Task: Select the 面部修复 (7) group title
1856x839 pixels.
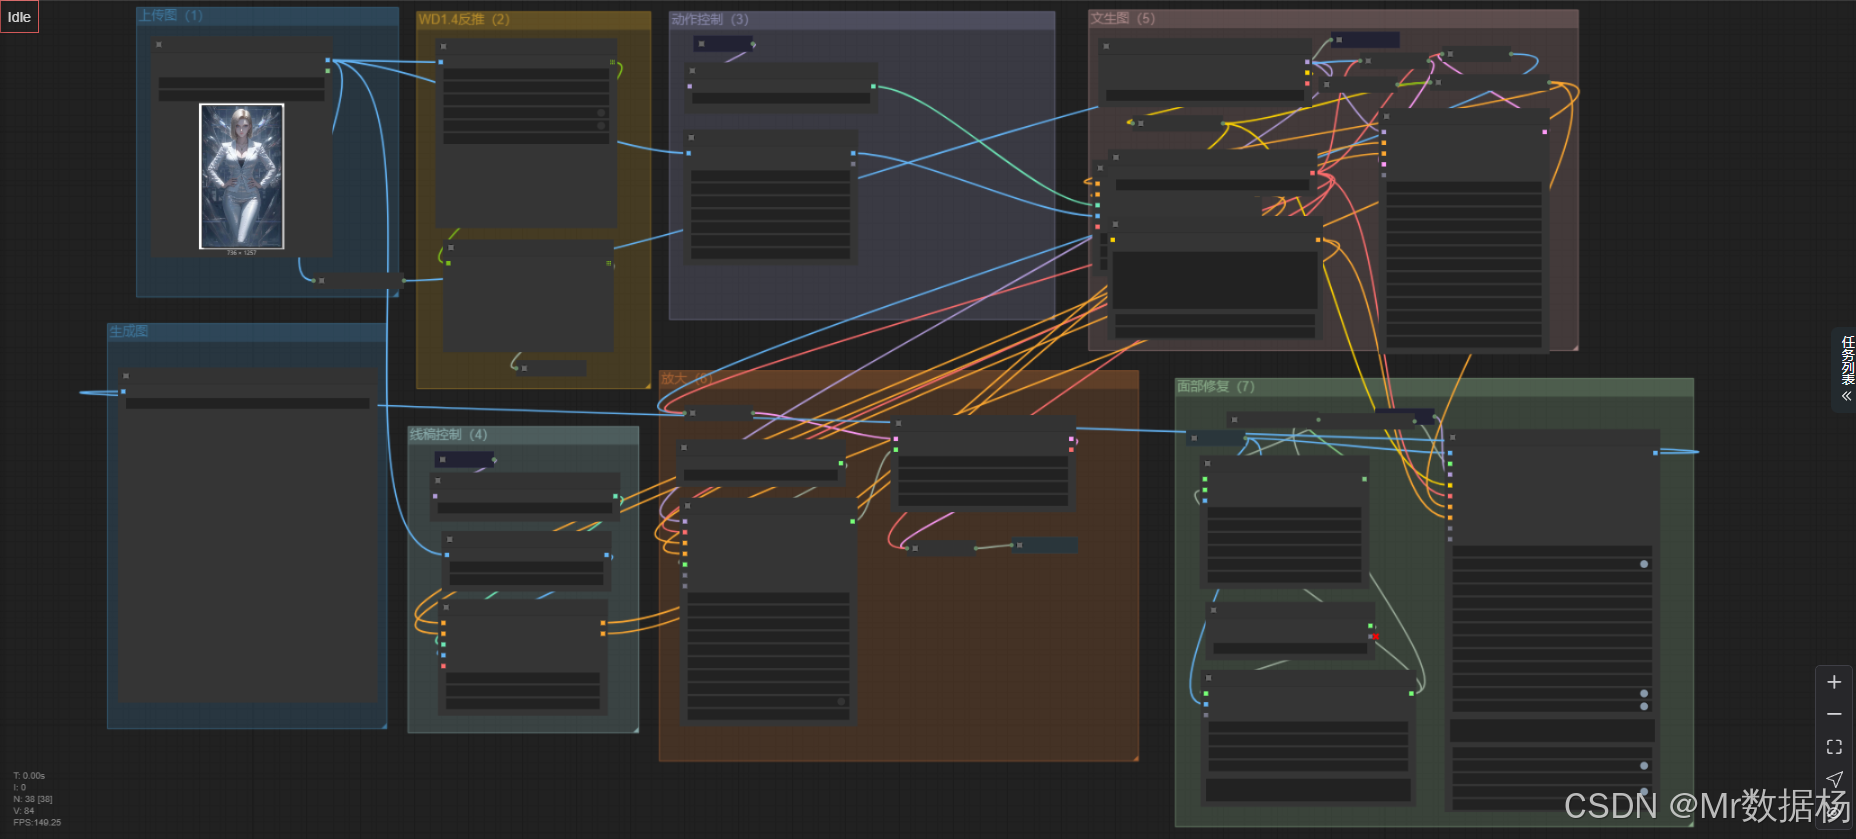Action: (x=1215, y=386)
